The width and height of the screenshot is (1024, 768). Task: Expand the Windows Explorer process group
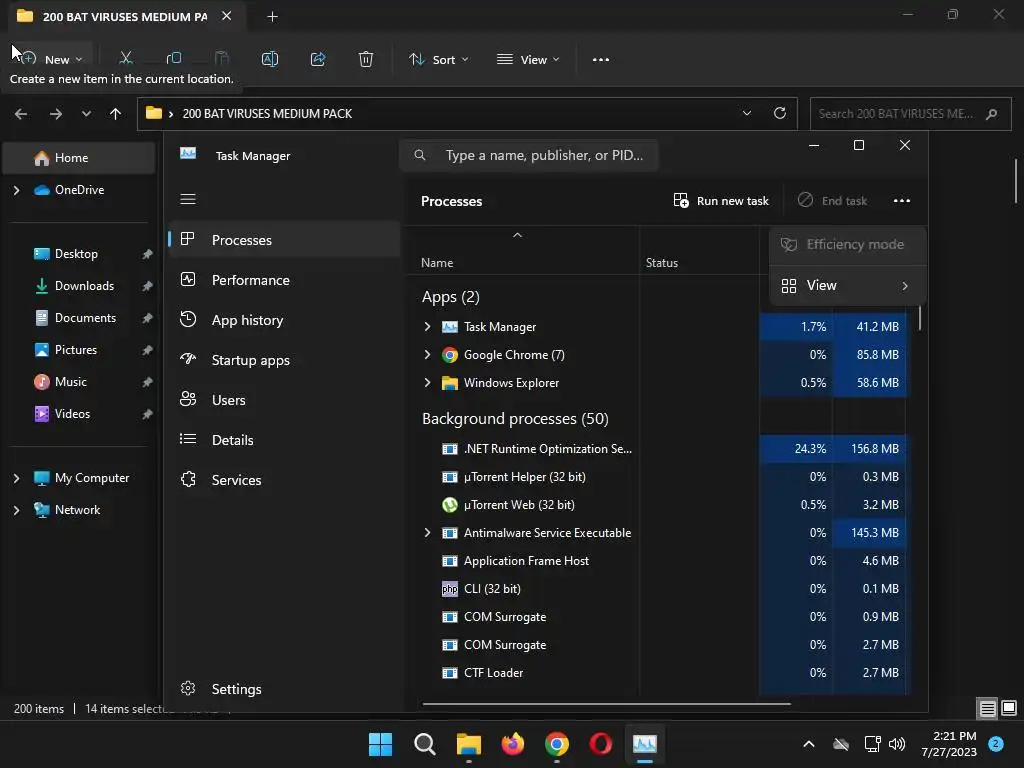coord(427,383)
